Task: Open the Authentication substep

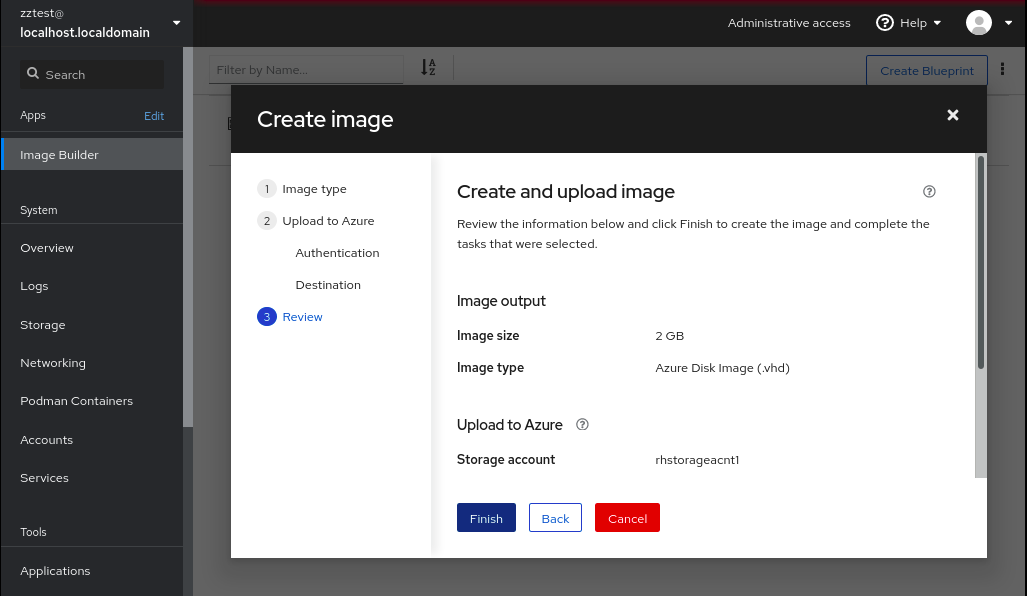Action: click(x=337, y=253)
